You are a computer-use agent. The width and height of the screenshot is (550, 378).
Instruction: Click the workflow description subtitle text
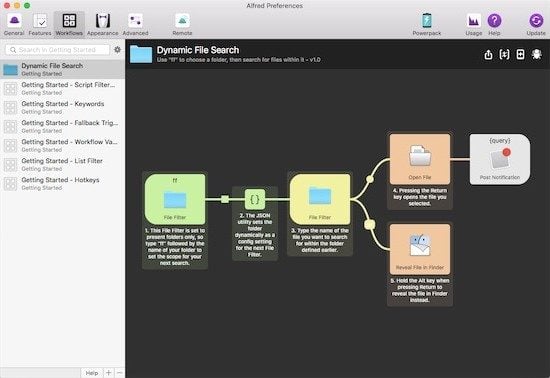[x=239, y=60]
